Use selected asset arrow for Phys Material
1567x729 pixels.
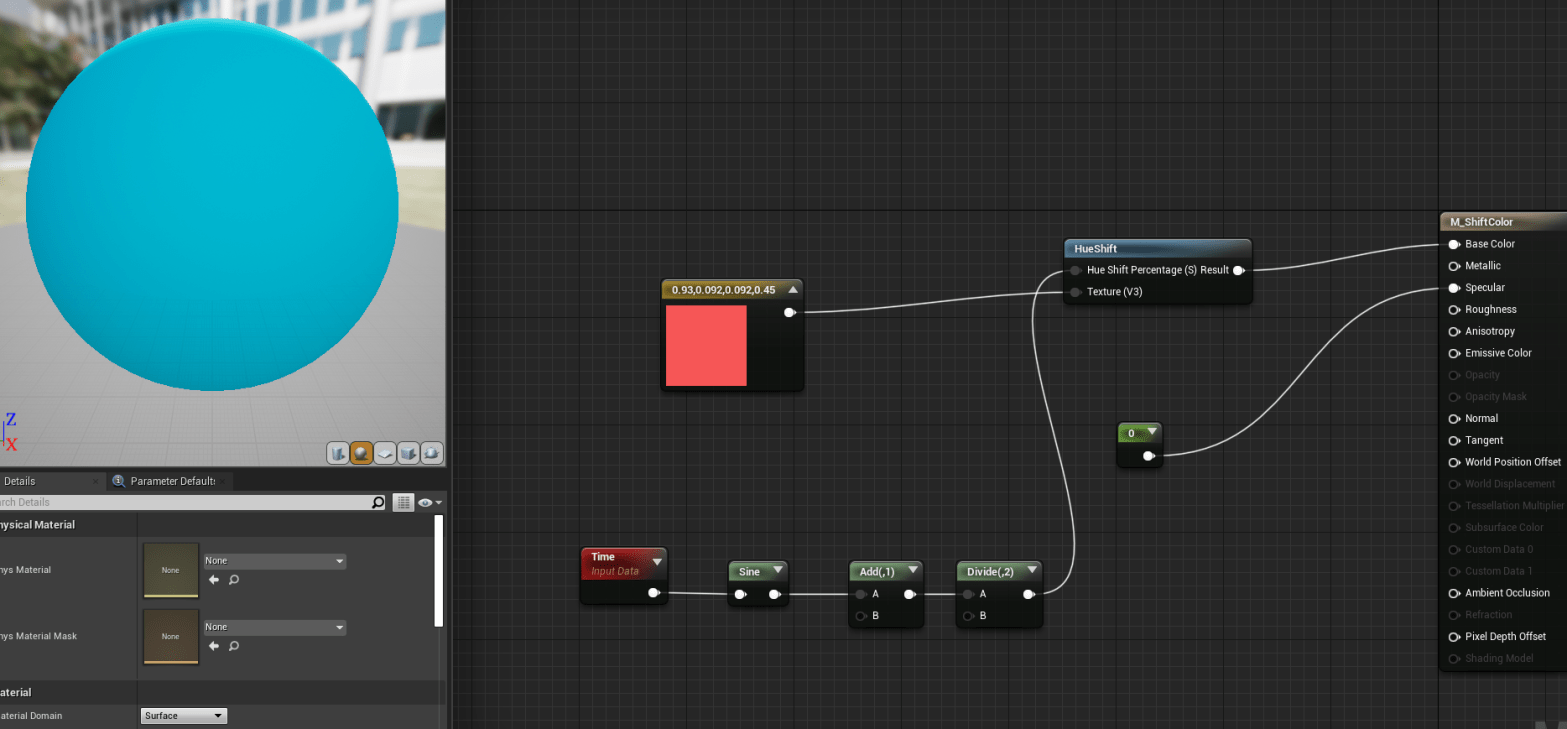click(x=213, y=579)
